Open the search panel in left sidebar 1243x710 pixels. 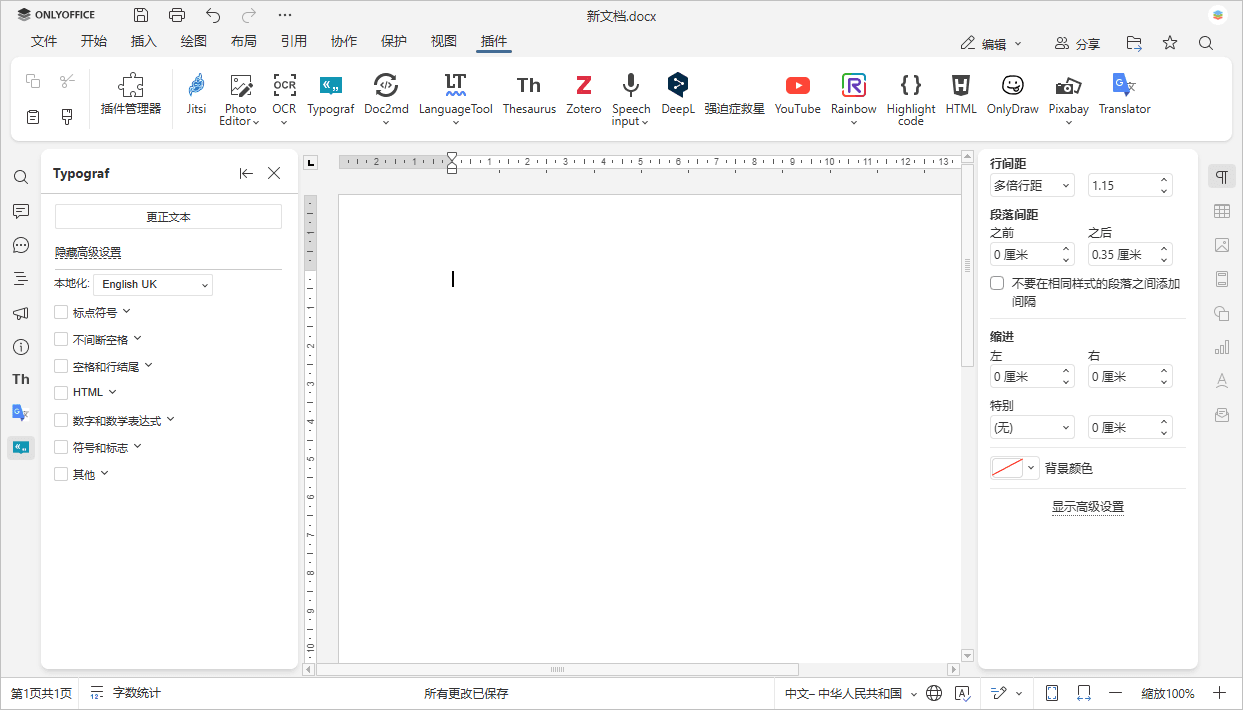[21, 177]
